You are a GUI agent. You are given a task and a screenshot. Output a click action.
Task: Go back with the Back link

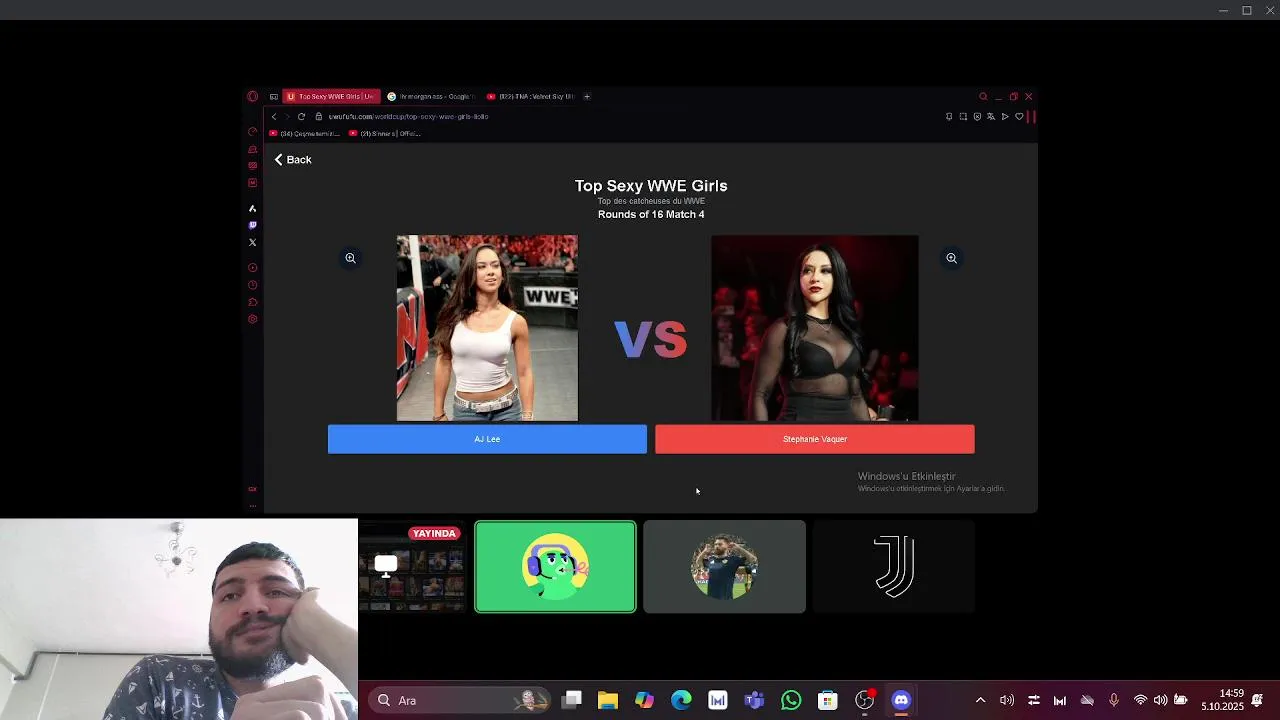(x=293, y=160)
